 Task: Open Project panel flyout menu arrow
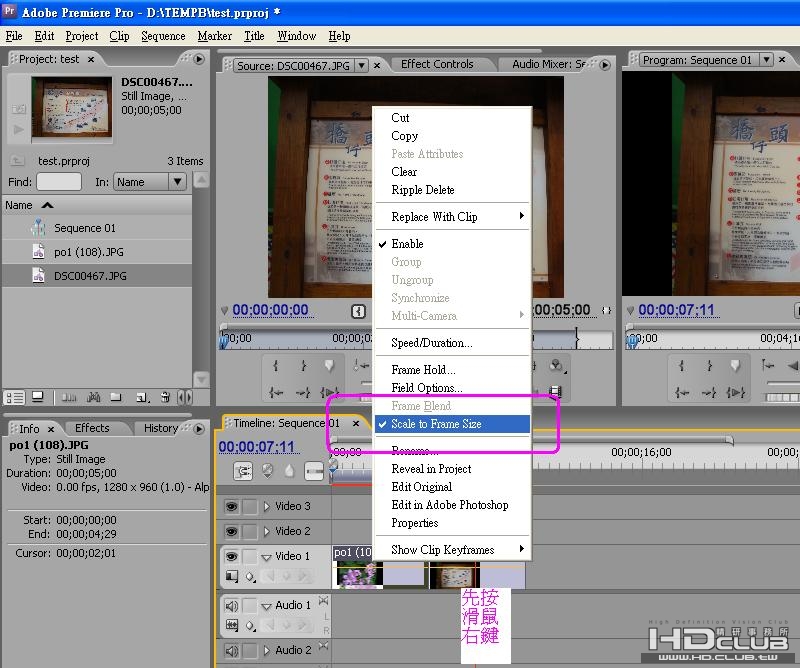coord(199,59)
